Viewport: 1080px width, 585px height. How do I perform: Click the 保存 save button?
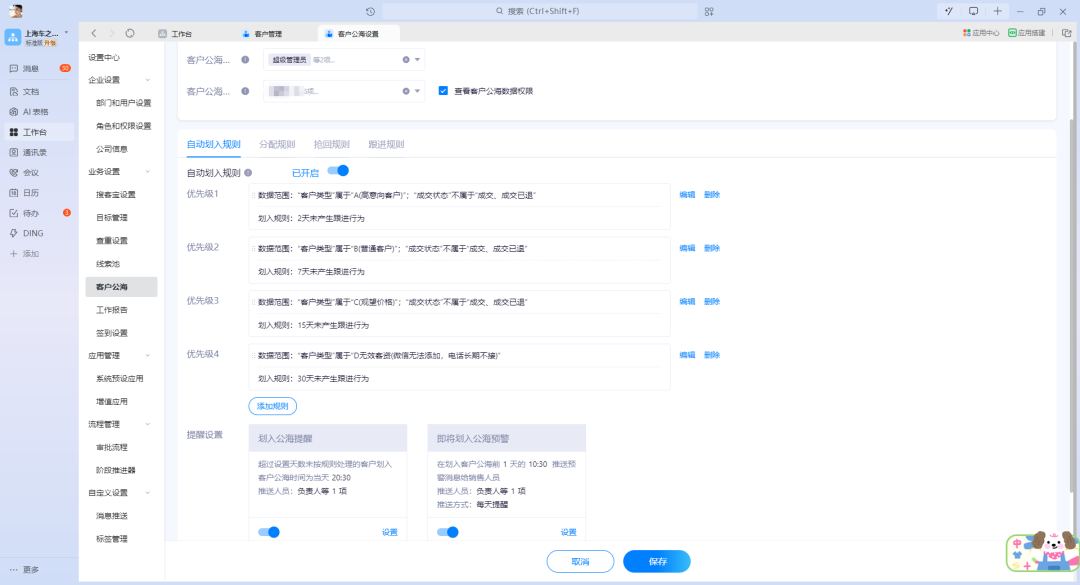[x=657, y=561]
